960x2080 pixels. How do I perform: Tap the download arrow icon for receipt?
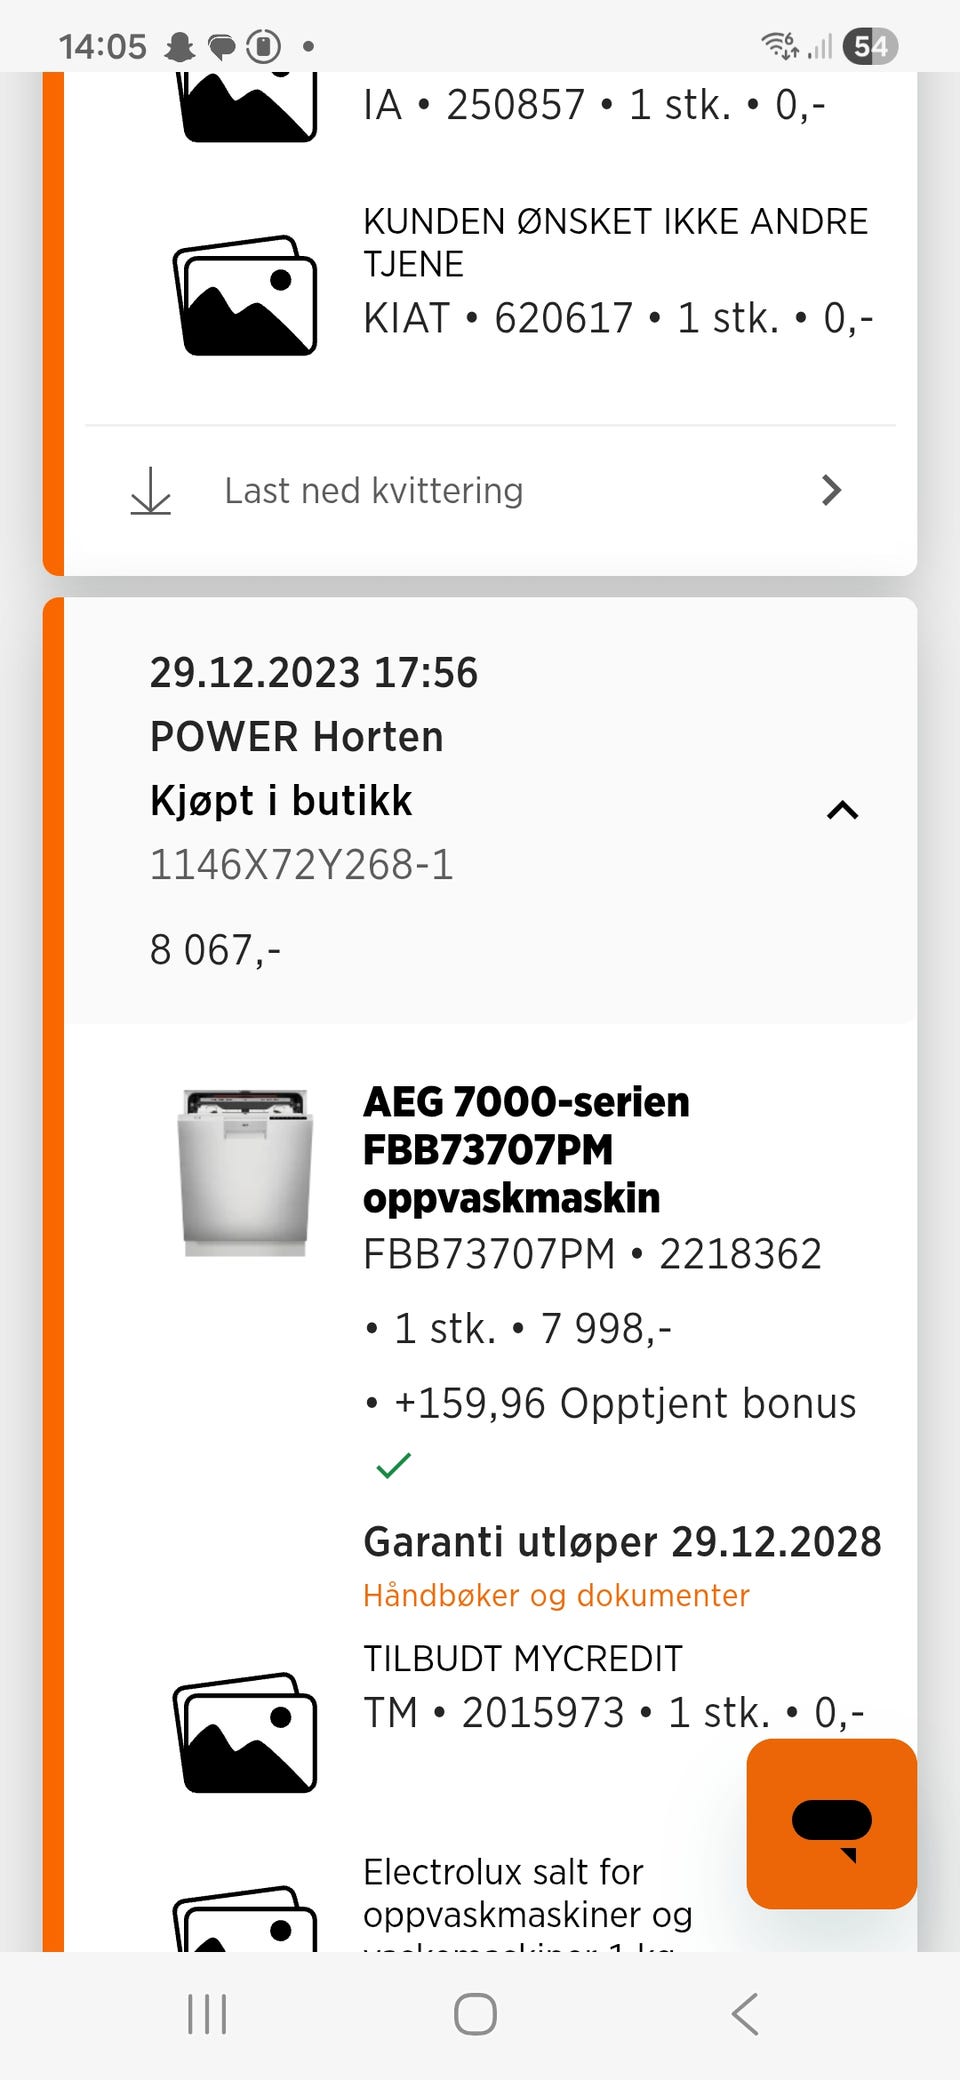pos(151,491)
